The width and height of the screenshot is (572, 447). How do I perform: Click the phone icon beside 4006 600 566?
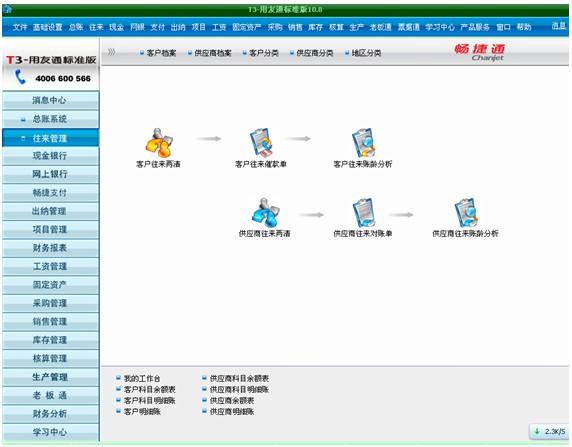tap(20, 77)
